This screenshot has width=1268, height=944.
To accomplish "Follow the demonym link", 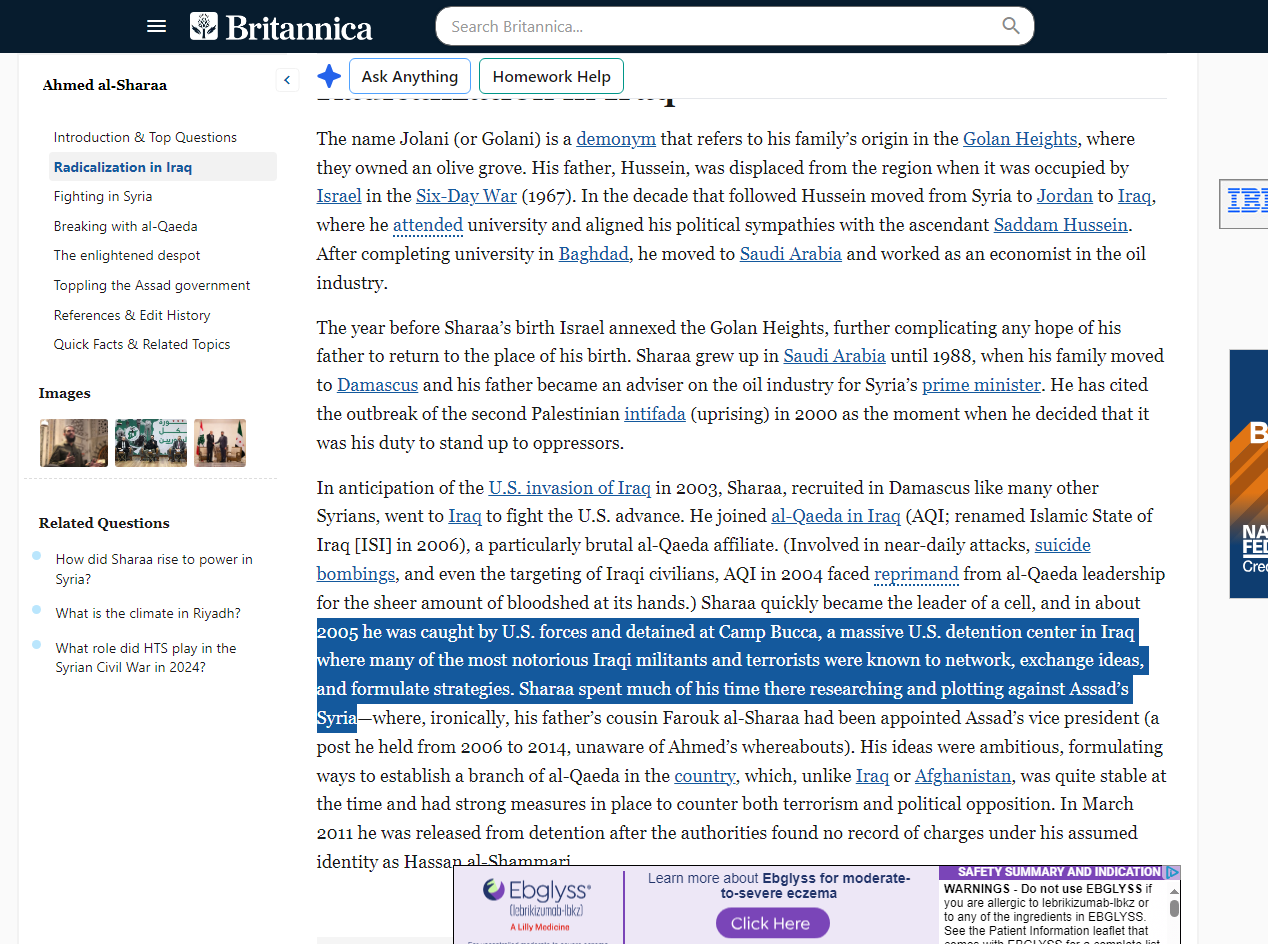I will coord(616,139).
